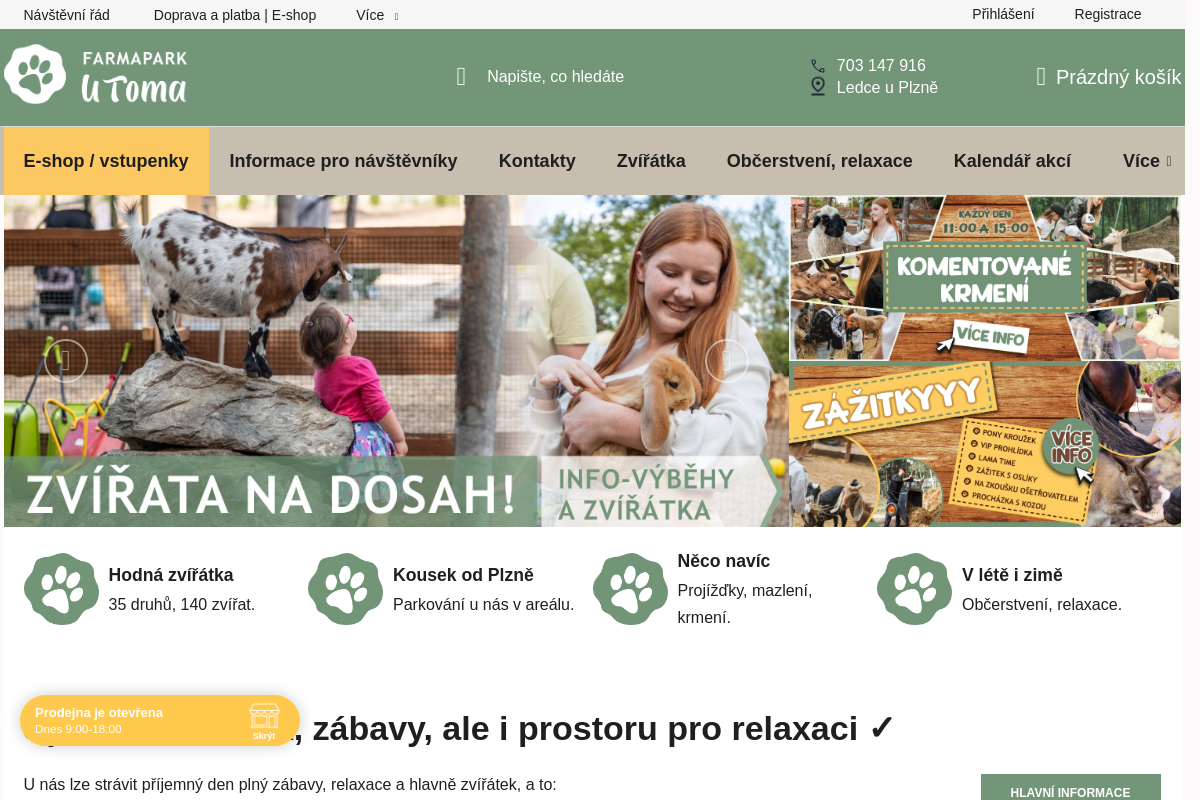1200x800 pixels.
Task: Click the paw icon next to Kousek od Plzně
Action: pyautogui.click(x=346, y=589)
